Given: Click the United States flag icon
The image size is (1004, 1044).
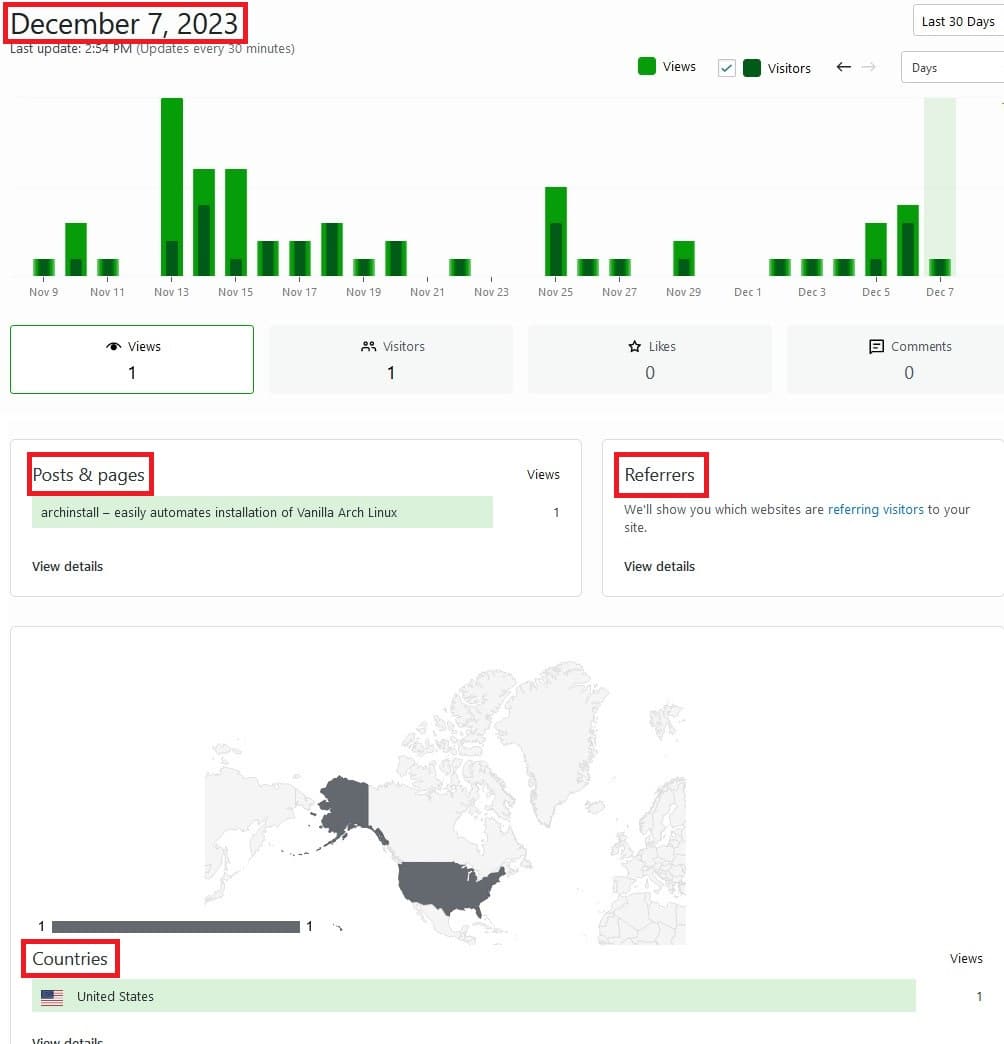Looking at the screenshot, I should tap(52, 997).
